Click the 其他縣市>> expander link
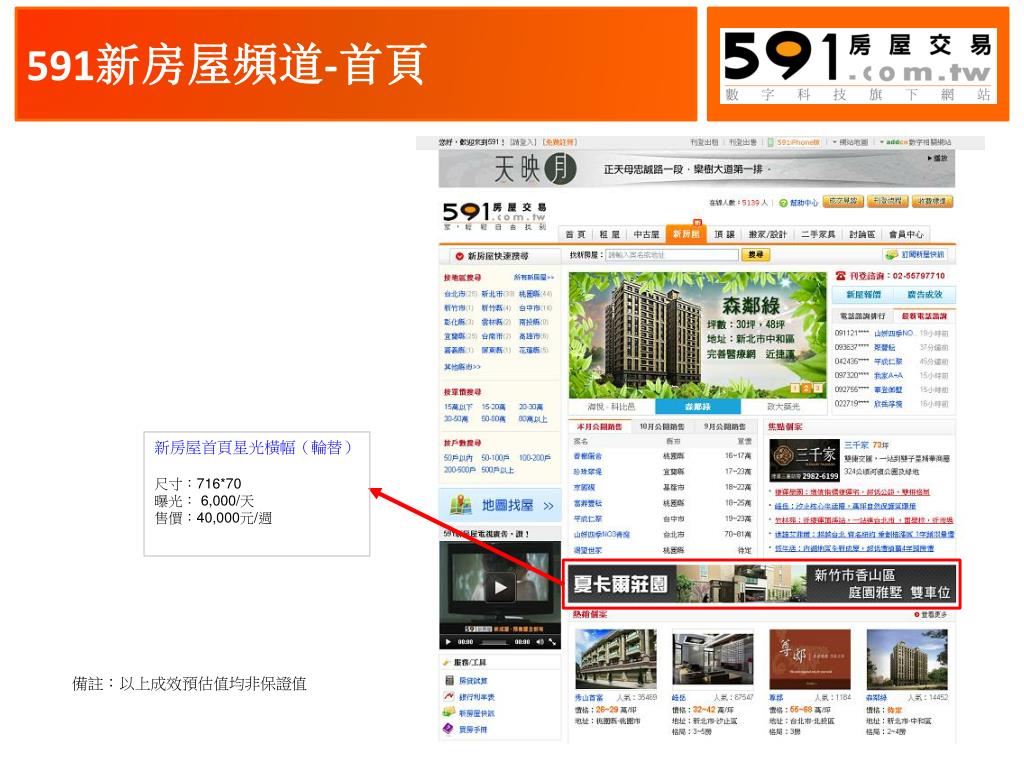Screen dimensions: 1024x768 point(462,367)
